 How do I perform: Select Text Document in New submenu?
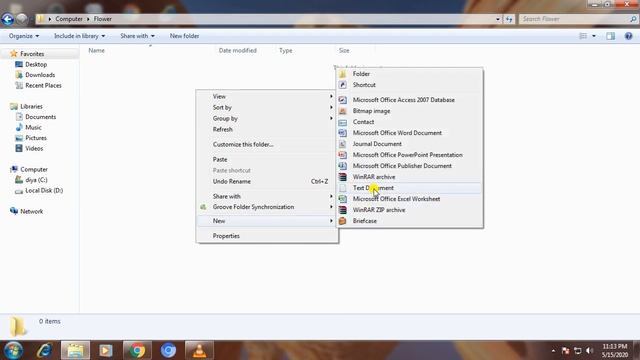[409, 188]
